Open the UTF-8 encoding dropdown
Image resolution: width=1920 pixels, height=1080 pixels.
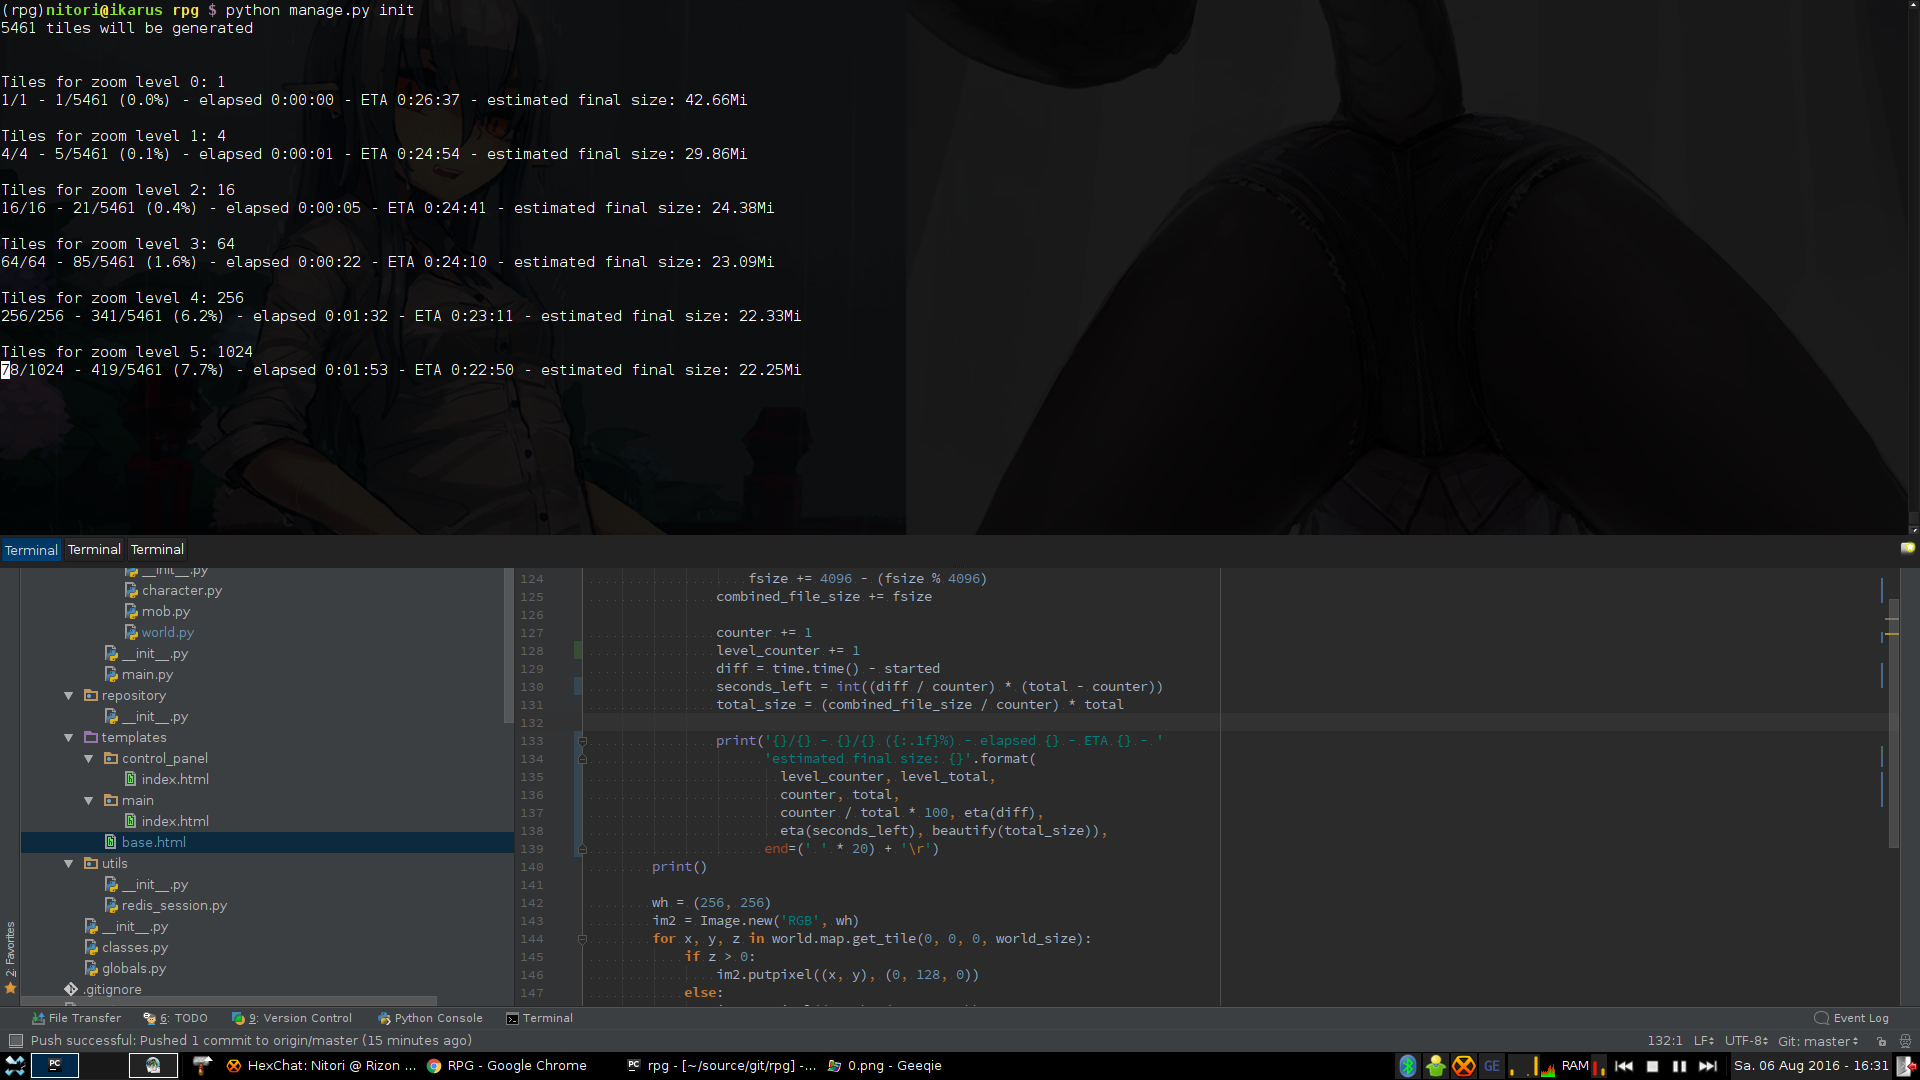point(1746,1041)
